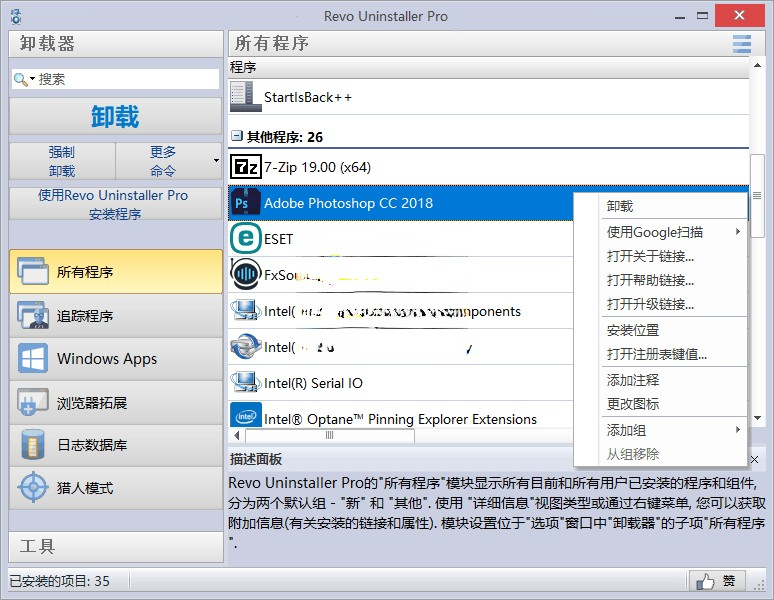774x600 pixels.
Task: Click the Intel(R) Serial IO icon
Action: (x=245, y=382)
